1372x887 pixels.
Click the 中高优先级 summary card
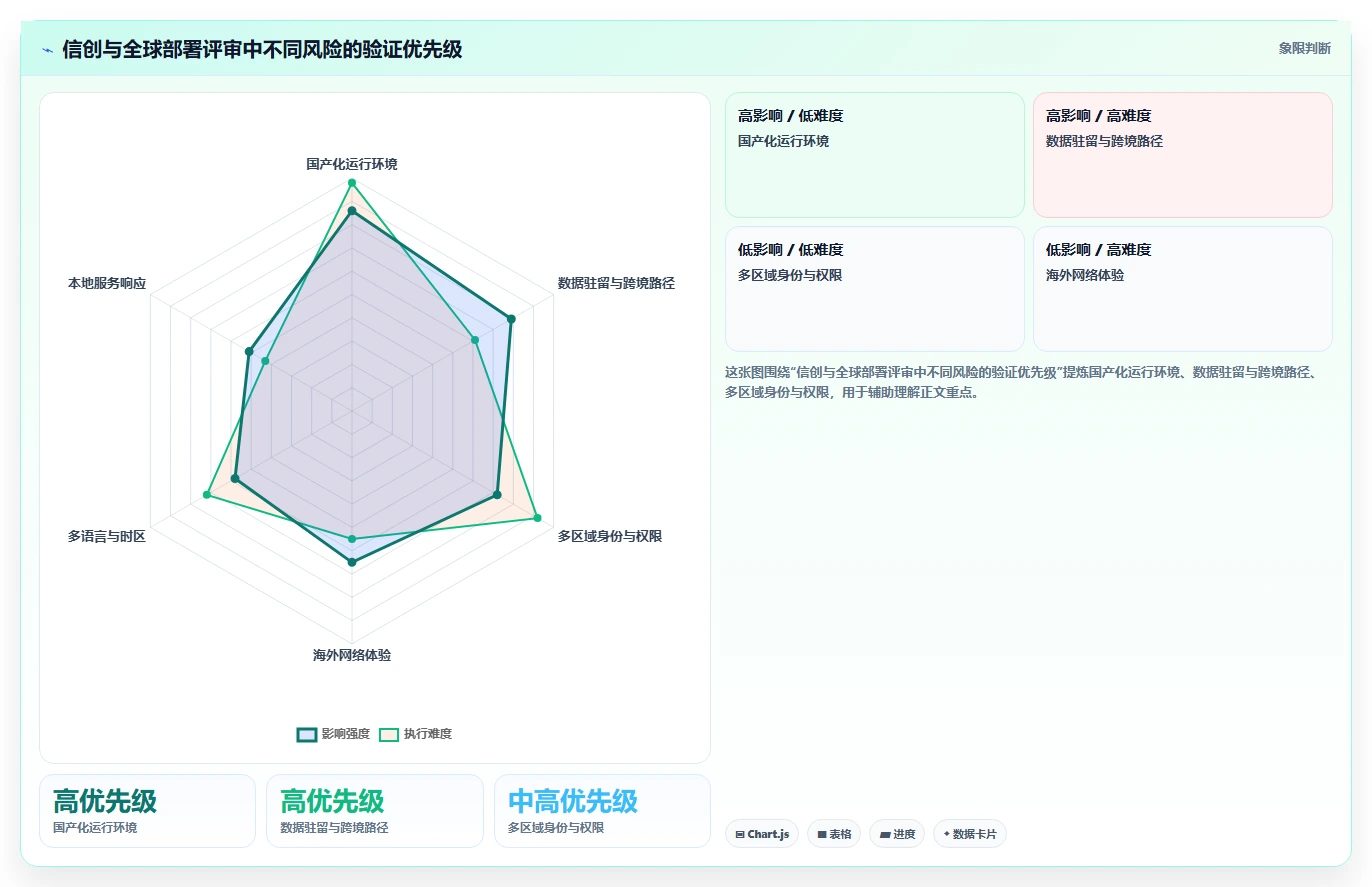click(602, 811)
